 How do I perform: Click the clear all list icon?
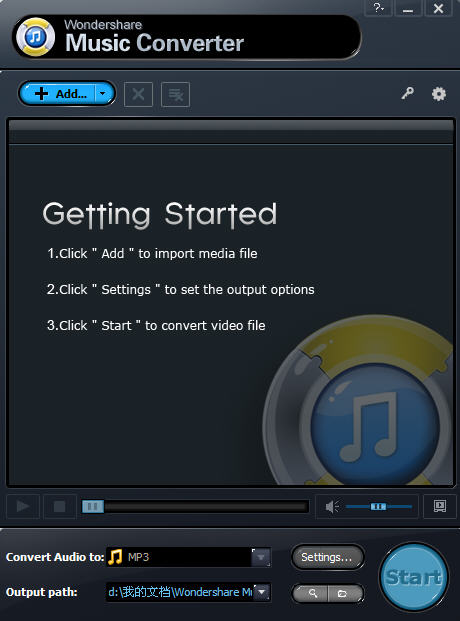[176, 94]
